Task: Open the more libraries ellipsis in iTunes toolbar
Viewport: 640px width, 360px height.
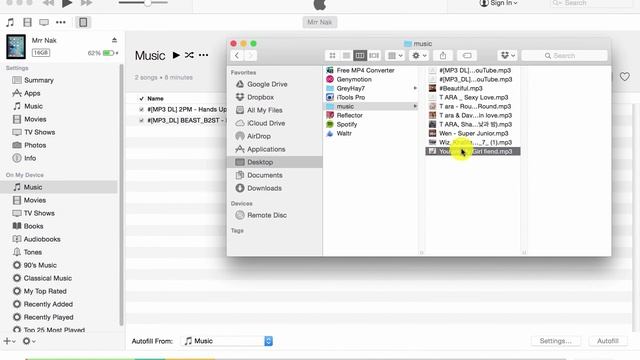Action: [x=61, y=22]
